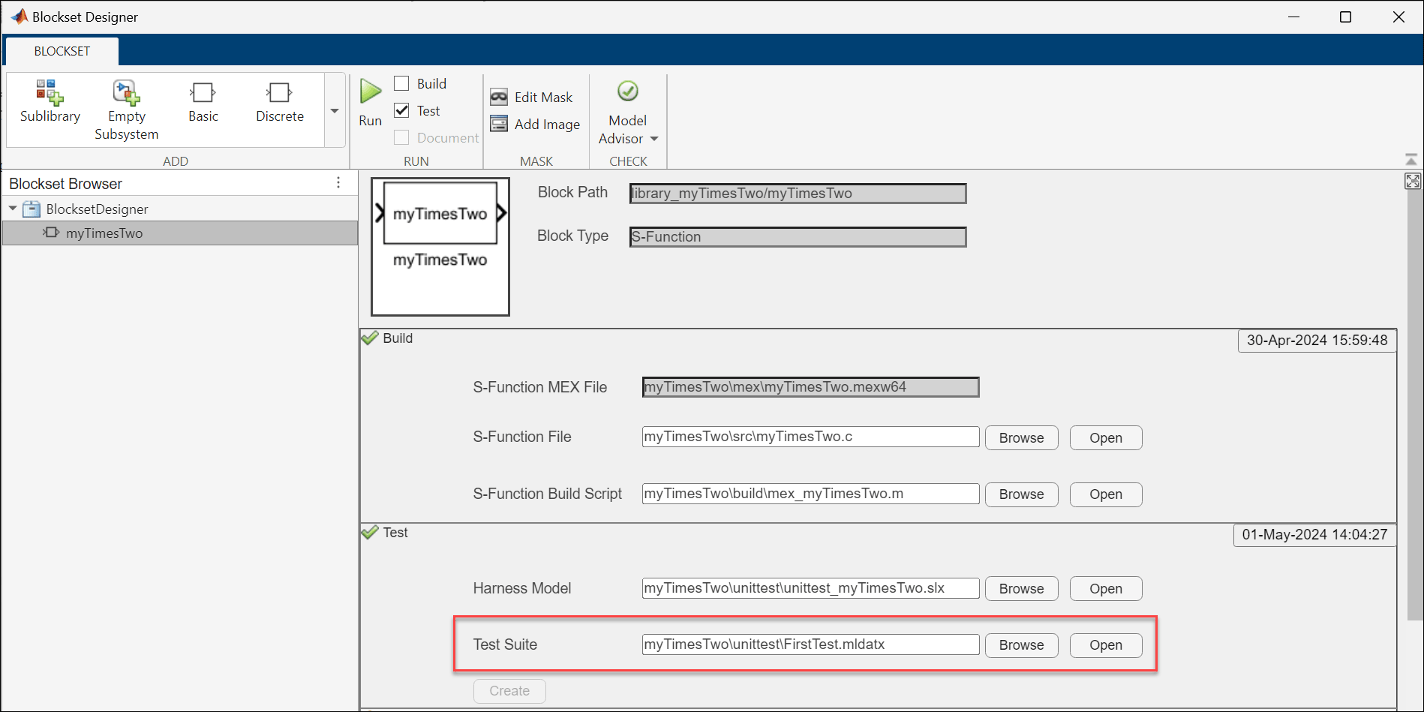Browse for the S-Function File
1424x712 pixels.
pos(1021,438)
